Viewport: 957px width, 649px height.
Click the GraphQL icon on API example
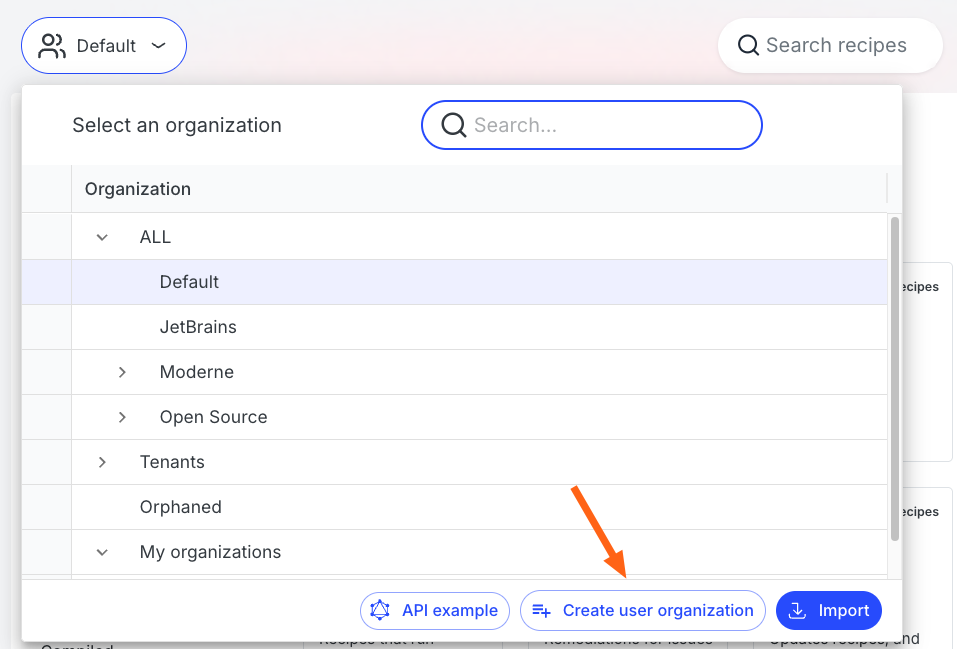pyautogui.click(x=381, y=610)
